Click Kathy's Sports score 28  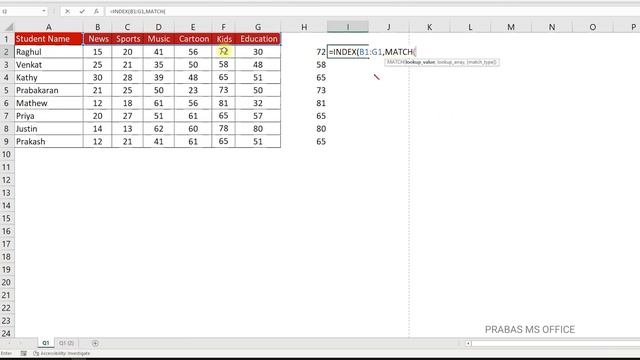point(128,78)
